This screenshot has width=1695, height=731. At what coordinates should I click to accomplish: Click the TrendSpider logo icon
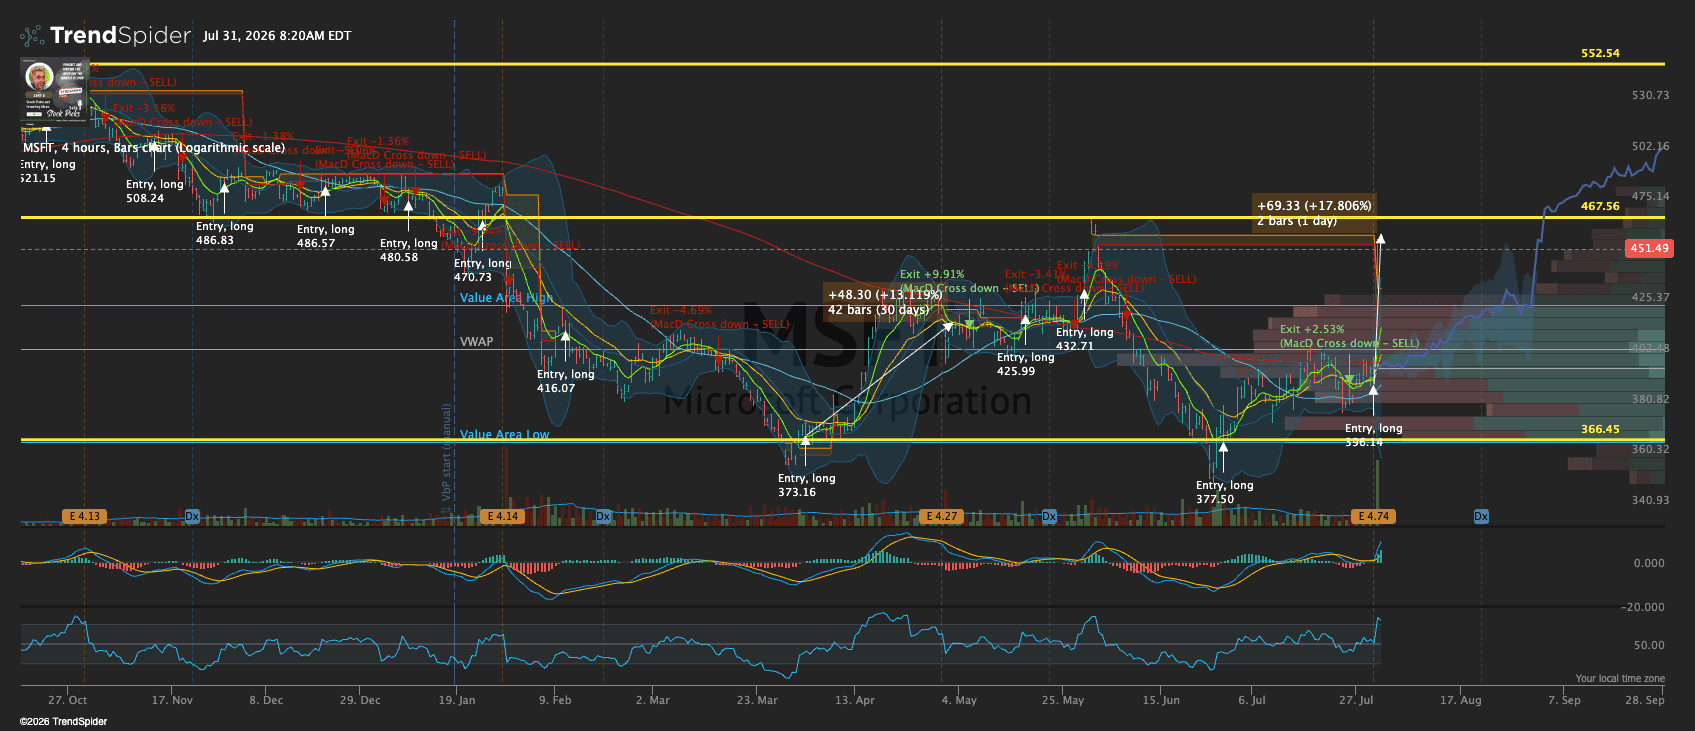tap(32, 36)
